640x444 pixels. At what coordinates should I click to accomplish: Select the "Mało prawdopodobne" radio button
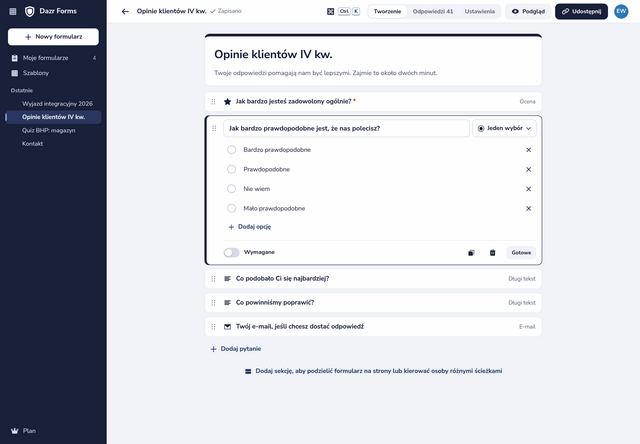pyautogui.click(x=231, y=209)
